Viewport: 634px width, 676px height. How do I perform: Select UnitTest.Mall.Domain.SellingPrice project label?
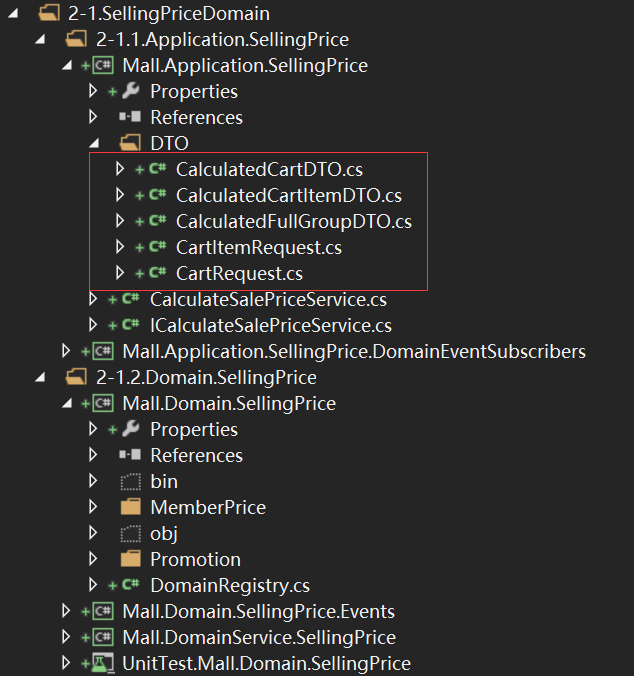click(x=266, y=663)
